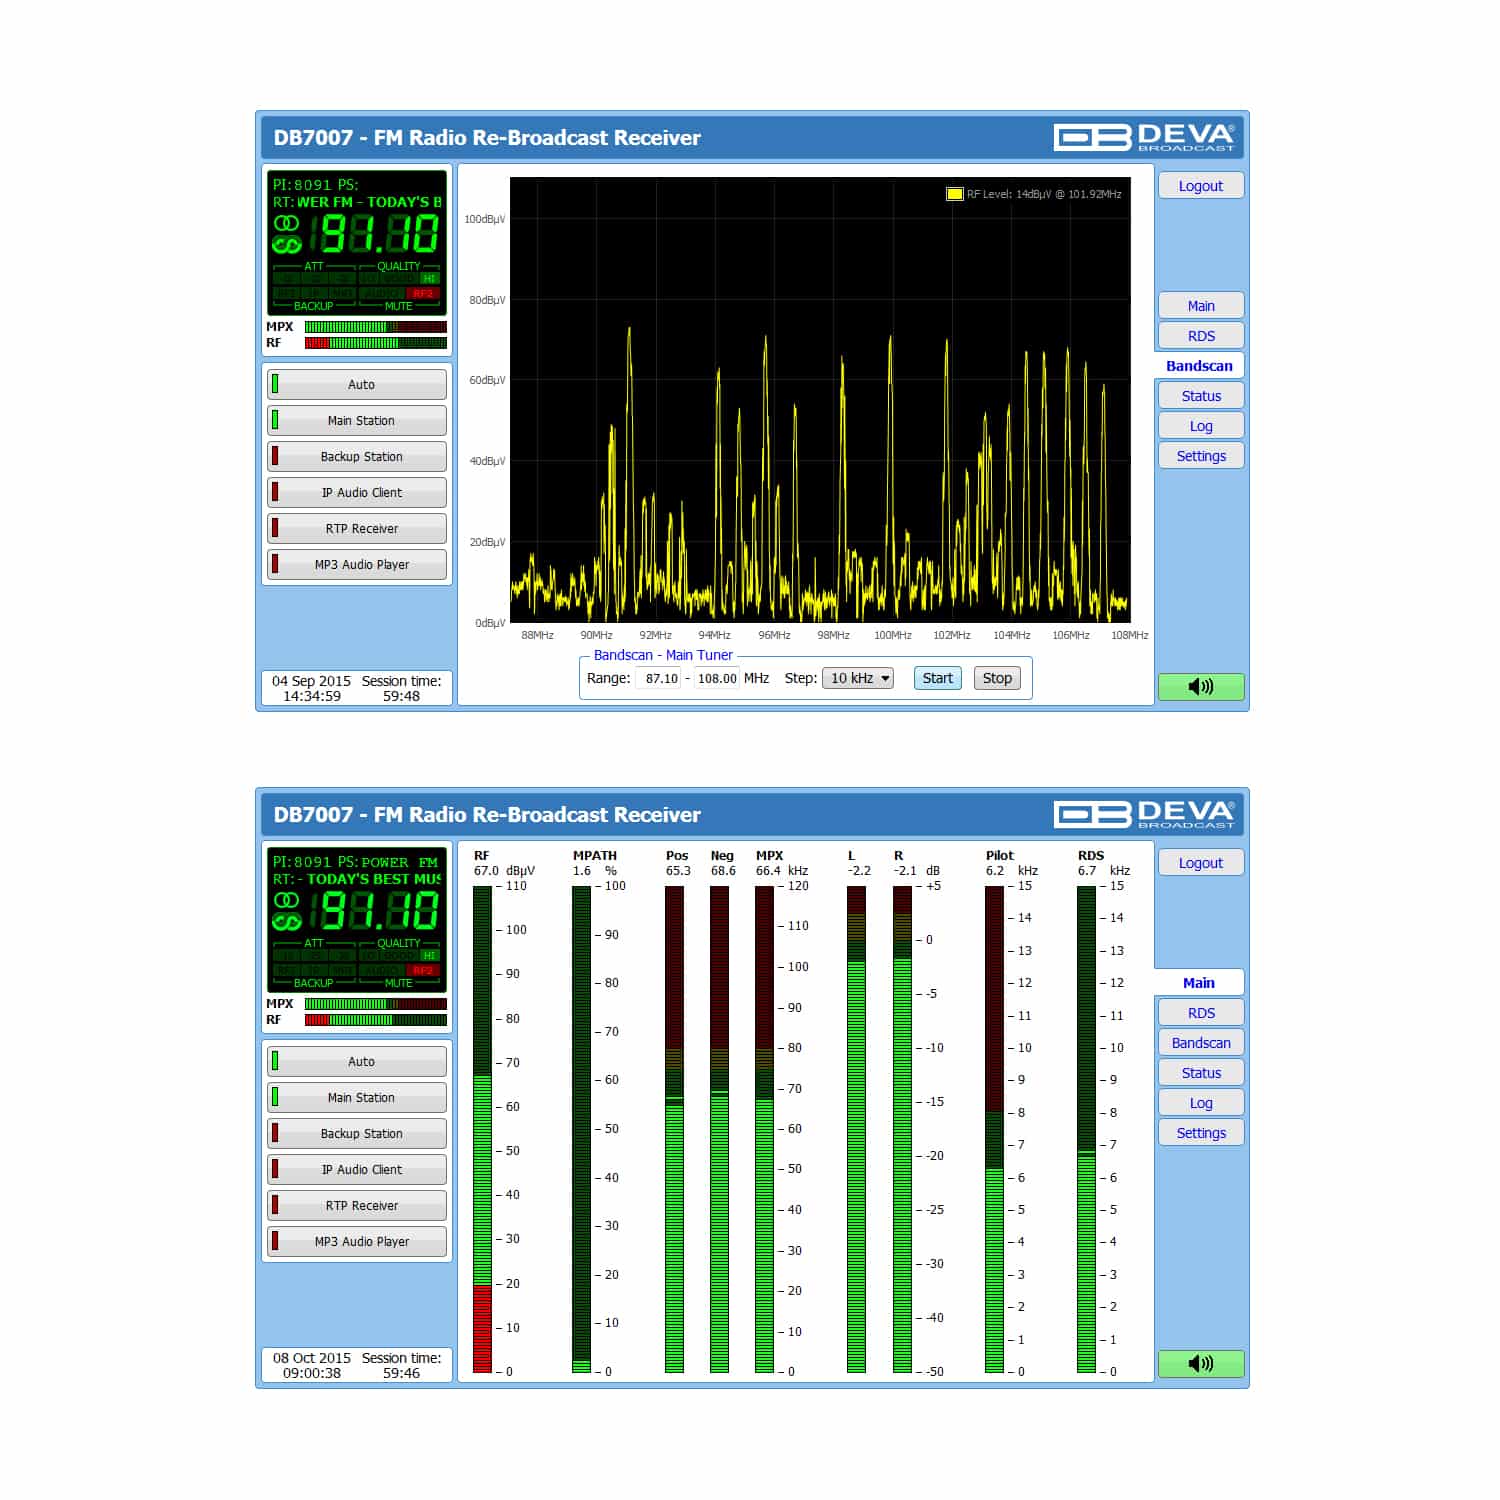Click active Main tab in bottom window
This screenshot has width=1500, height=1500.
pos(1199,982)
